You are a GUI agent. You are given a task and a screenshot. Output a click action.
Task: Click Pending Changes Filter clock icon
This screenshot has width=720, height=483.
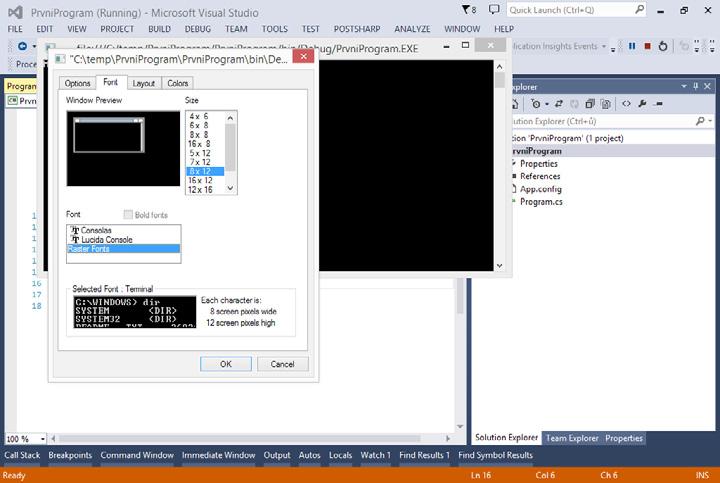click(535, 104)
